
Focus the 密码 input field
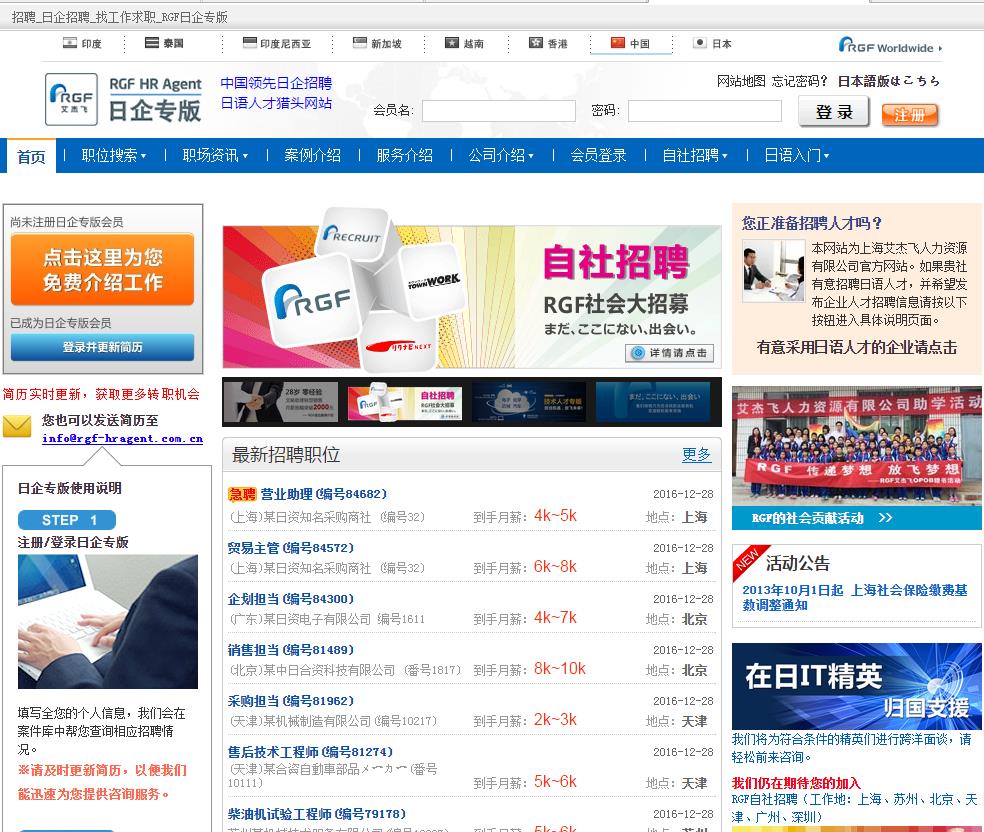(705, 111)
